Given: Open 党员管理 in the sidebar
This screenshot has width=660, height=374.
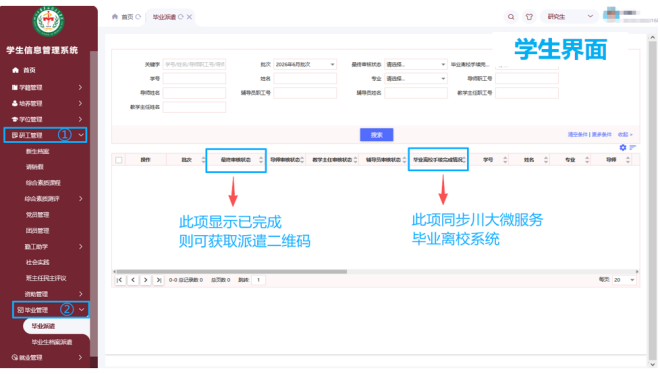Looking at the screenshot, I should (37, 215).
